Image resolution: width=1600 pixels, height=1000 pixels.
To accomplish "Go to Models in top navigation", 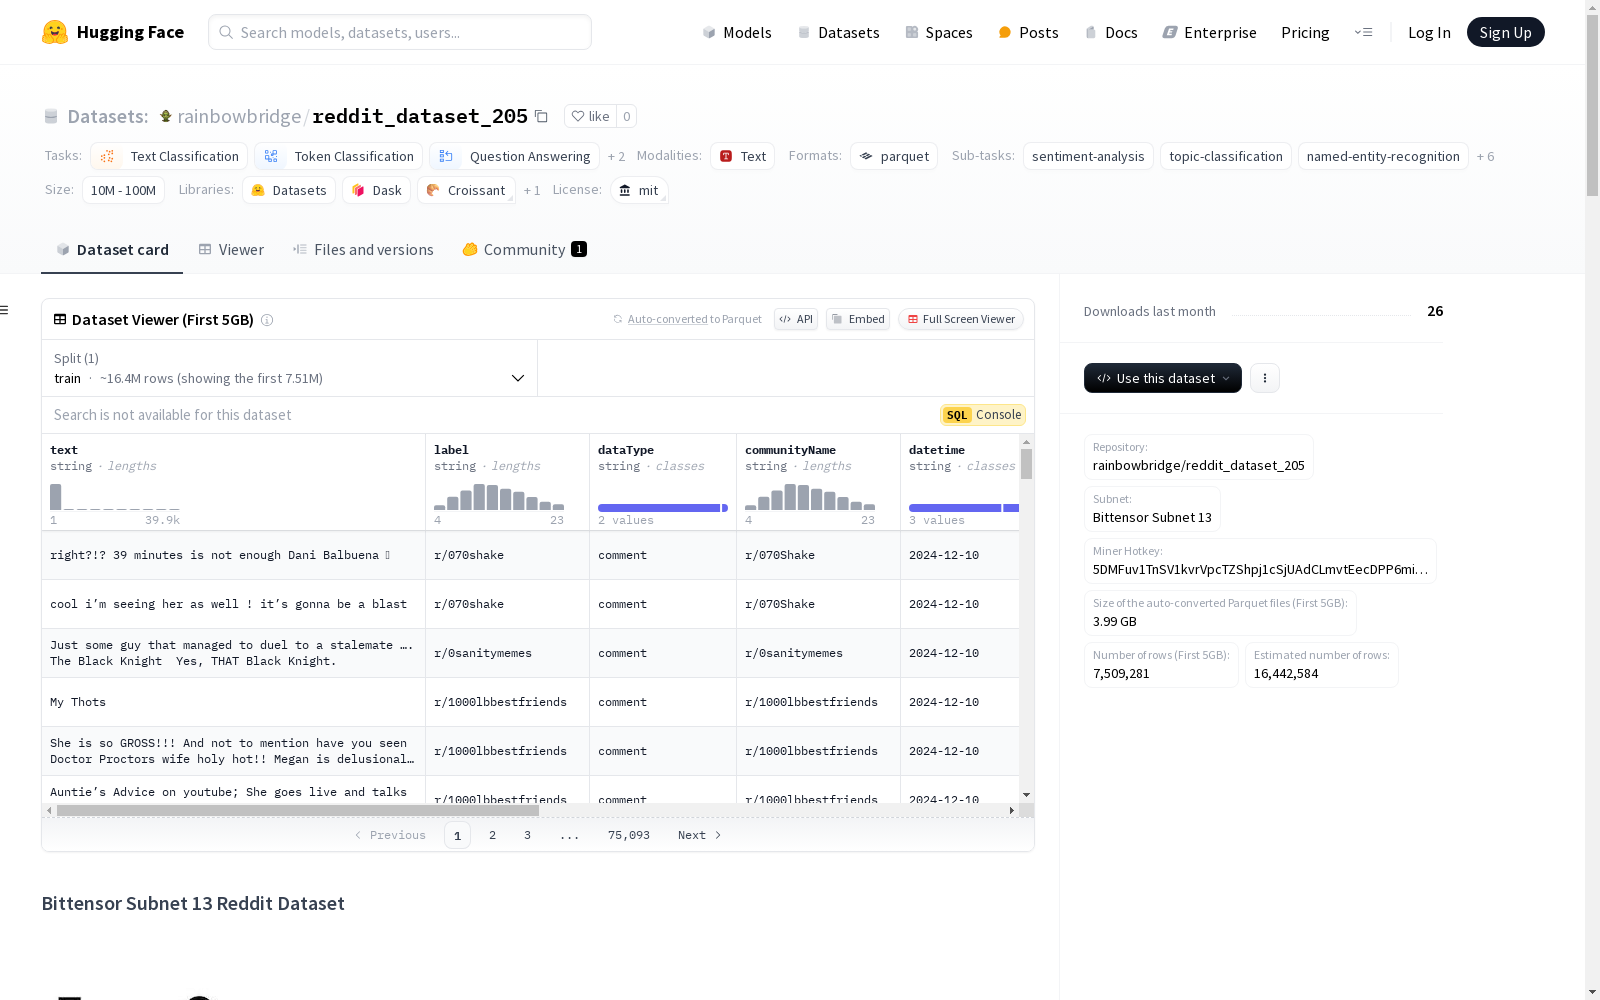I will [737, 32].
